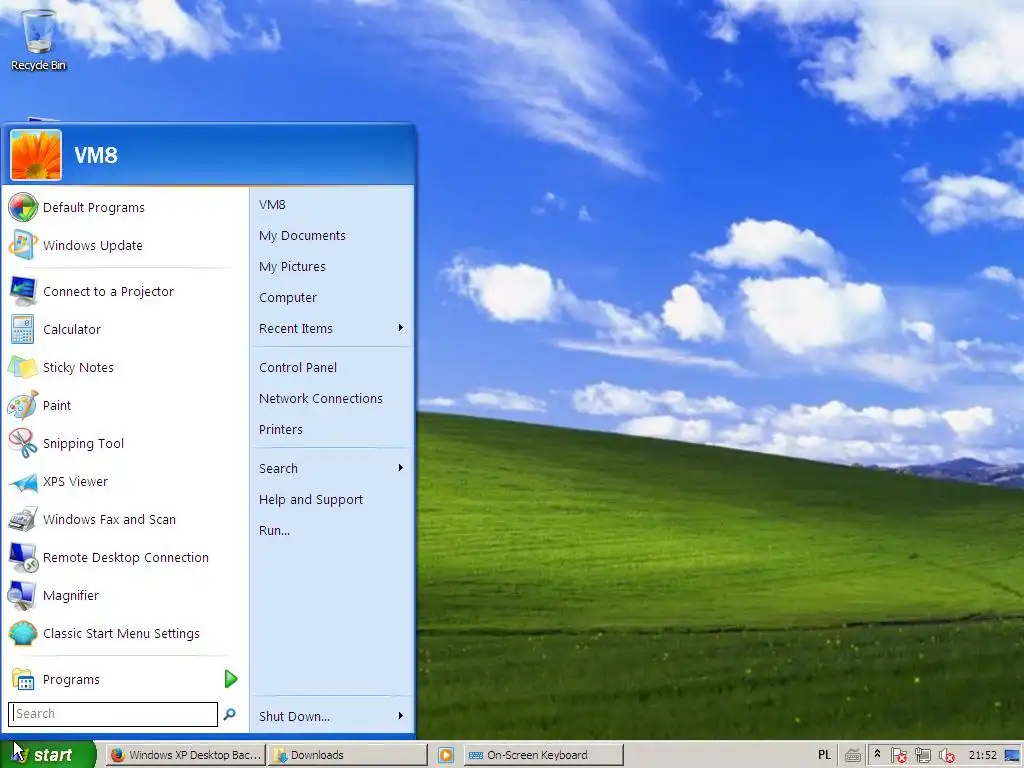Open Windows Fax and Scan

coord(124,519)
